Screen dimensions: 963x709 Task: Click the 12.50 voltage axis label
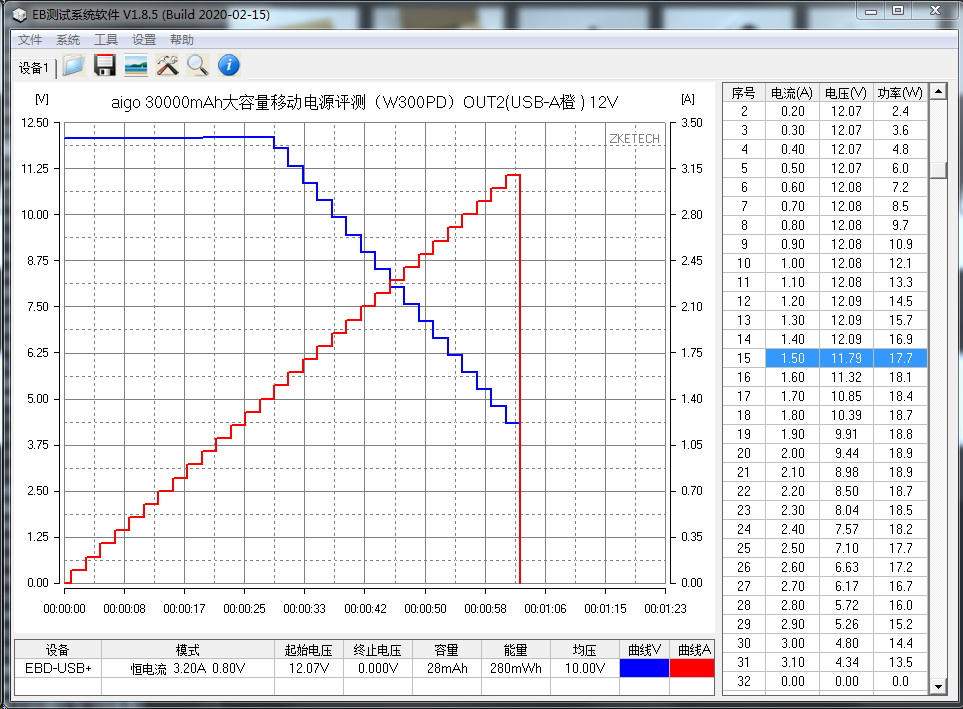(x=35, y=123)
